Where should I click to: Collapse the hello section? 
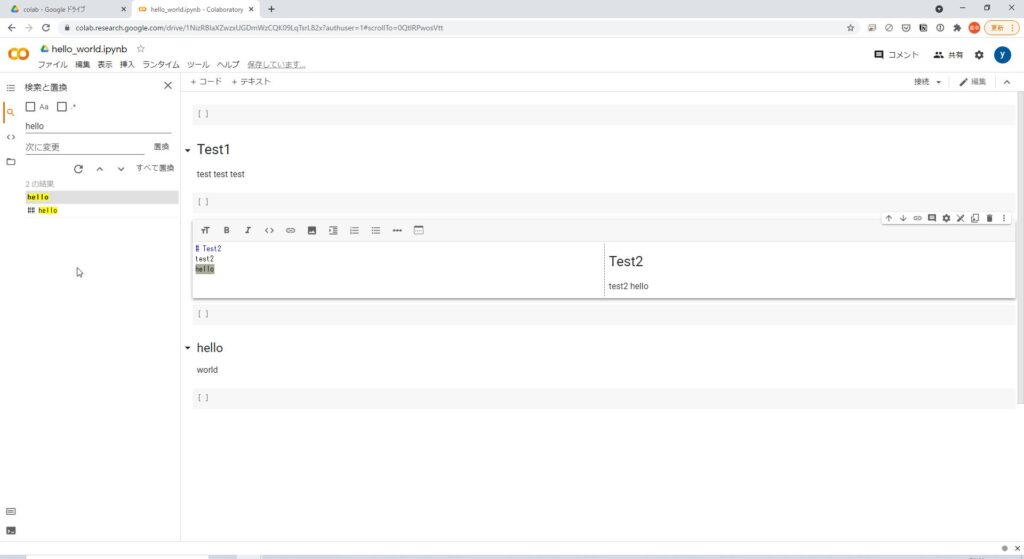pos(187,348)
